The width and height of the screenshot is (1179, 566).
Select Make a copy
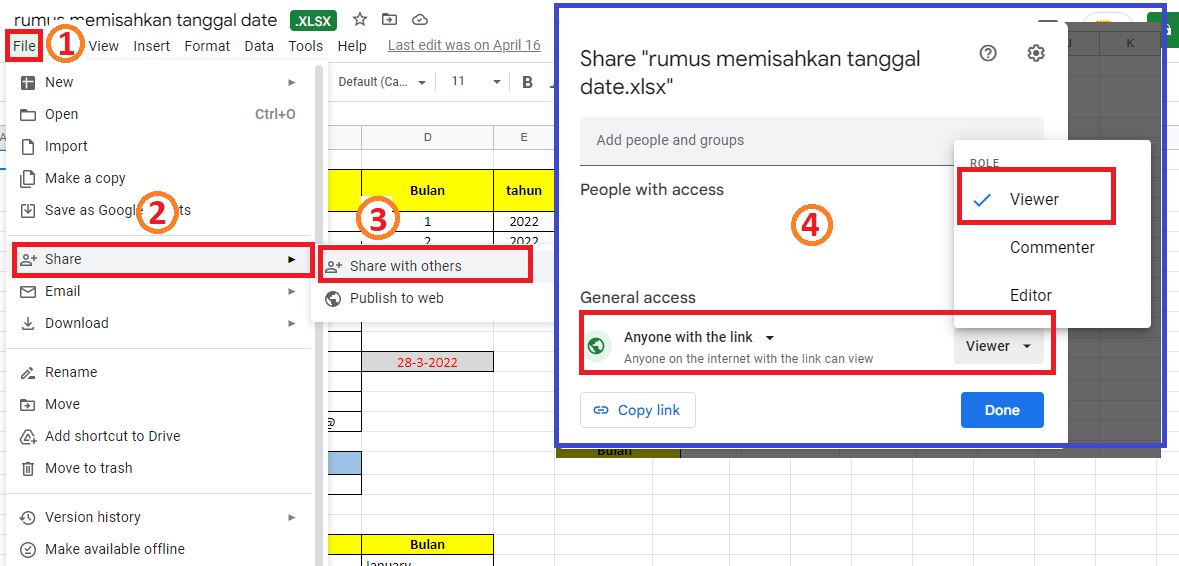159,178
